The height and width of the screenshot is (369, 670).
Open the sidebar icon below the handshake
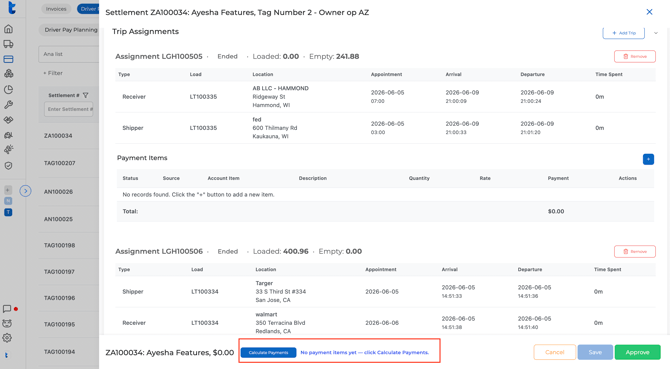click(8, 135)
